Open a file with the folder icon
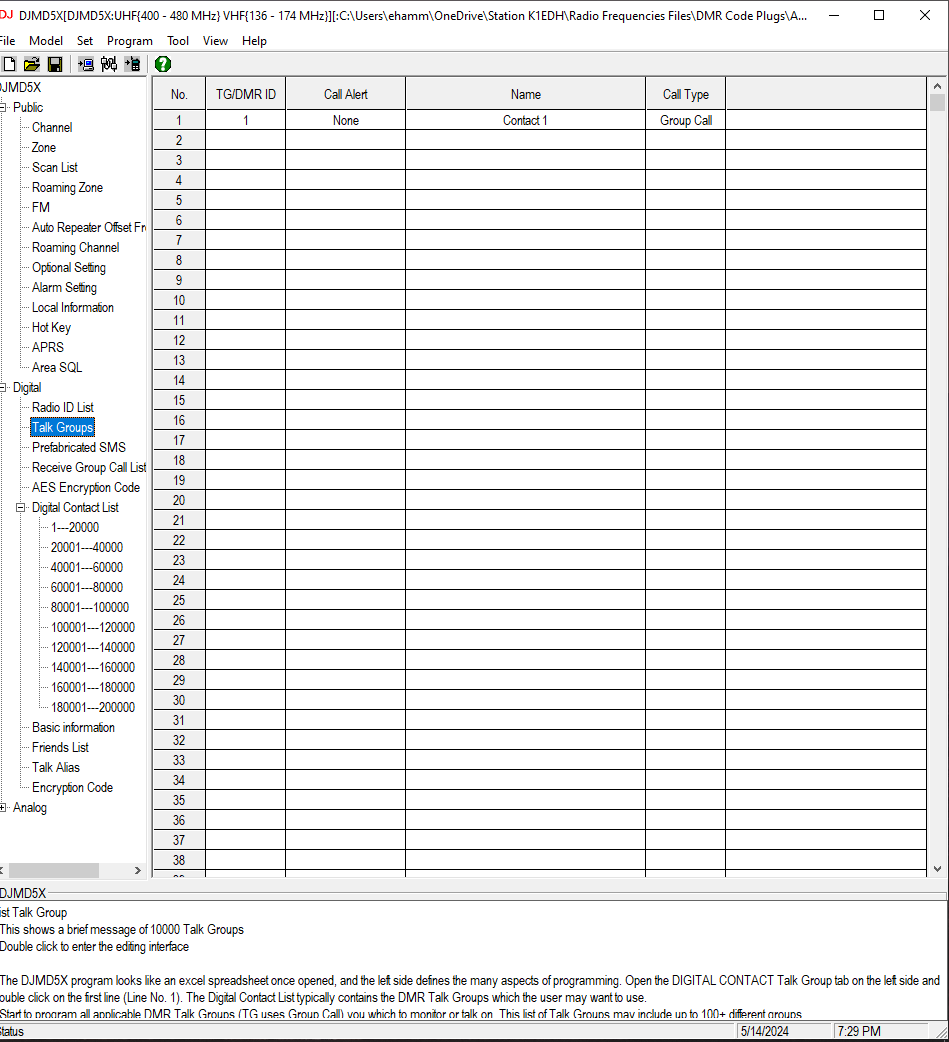Viewport: 949px width, 1042px height. point(31,64)
